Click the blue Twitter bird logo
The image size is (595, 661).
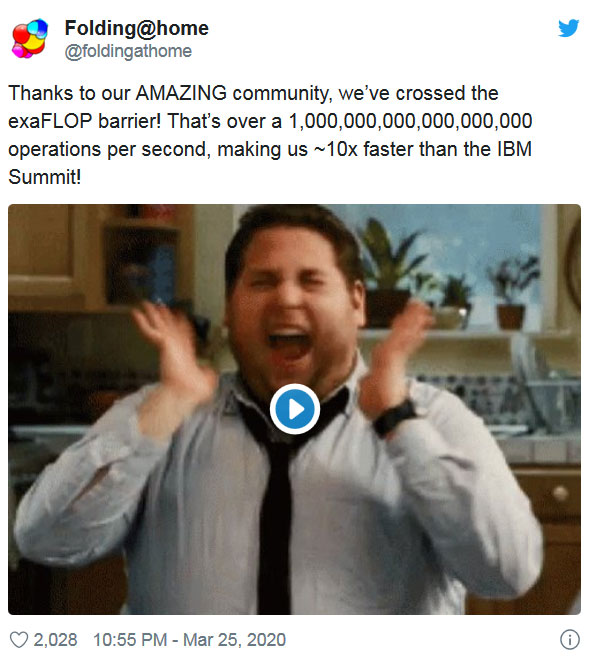568,28
